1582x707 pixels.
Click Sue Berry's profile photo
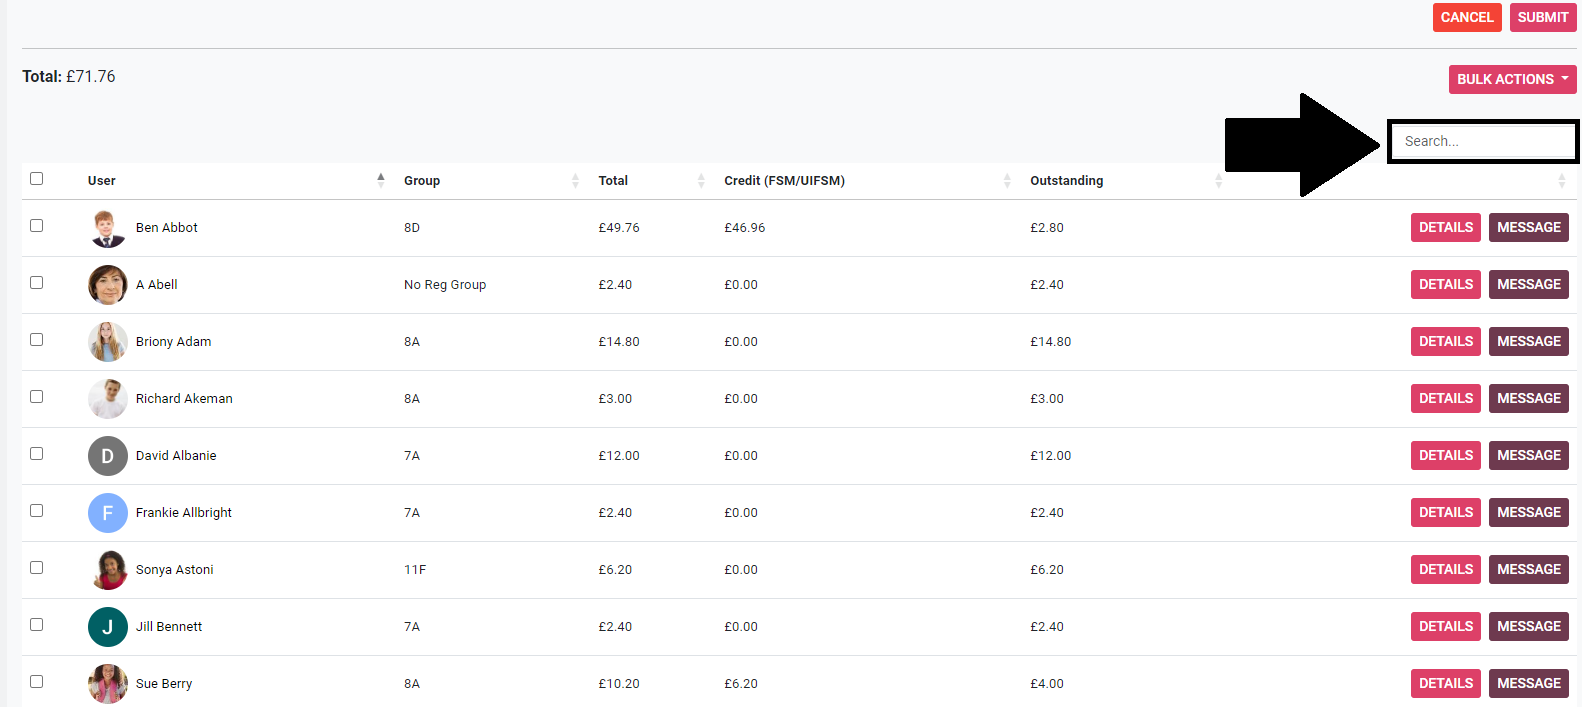(x=108, y=684)
